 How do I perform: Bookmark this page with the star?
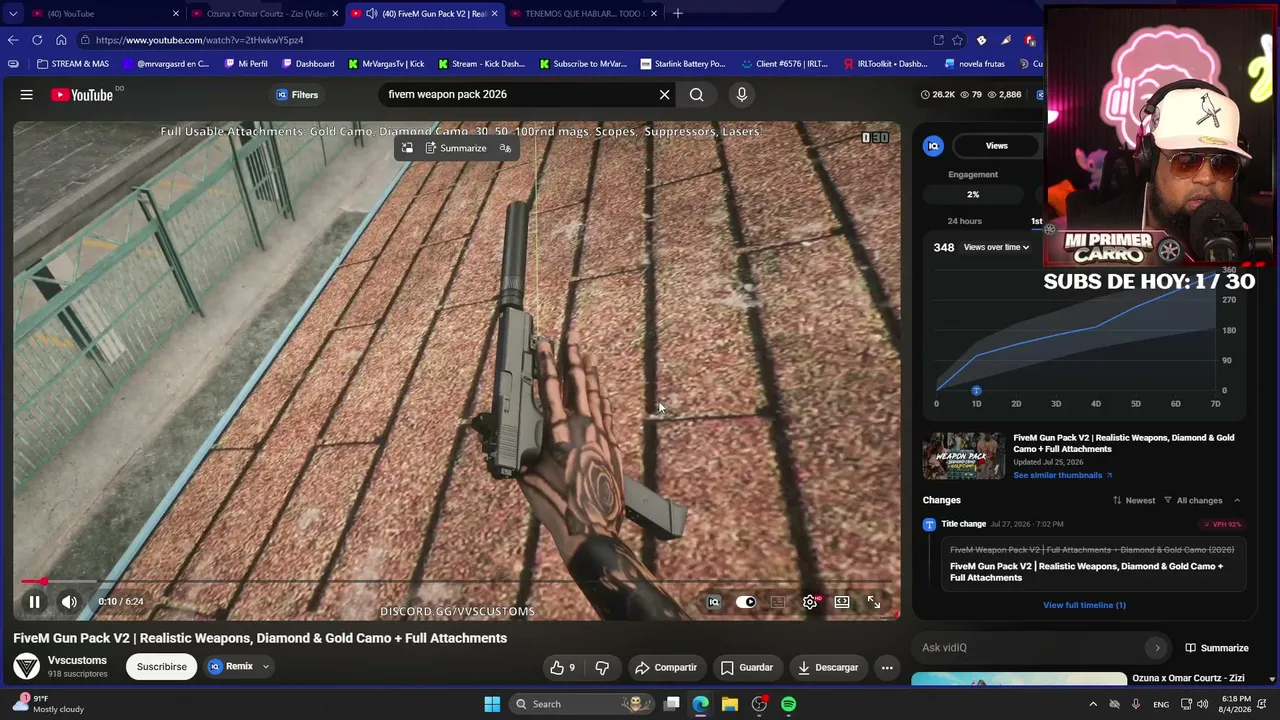pyautogui.click(x=958, y=40)
